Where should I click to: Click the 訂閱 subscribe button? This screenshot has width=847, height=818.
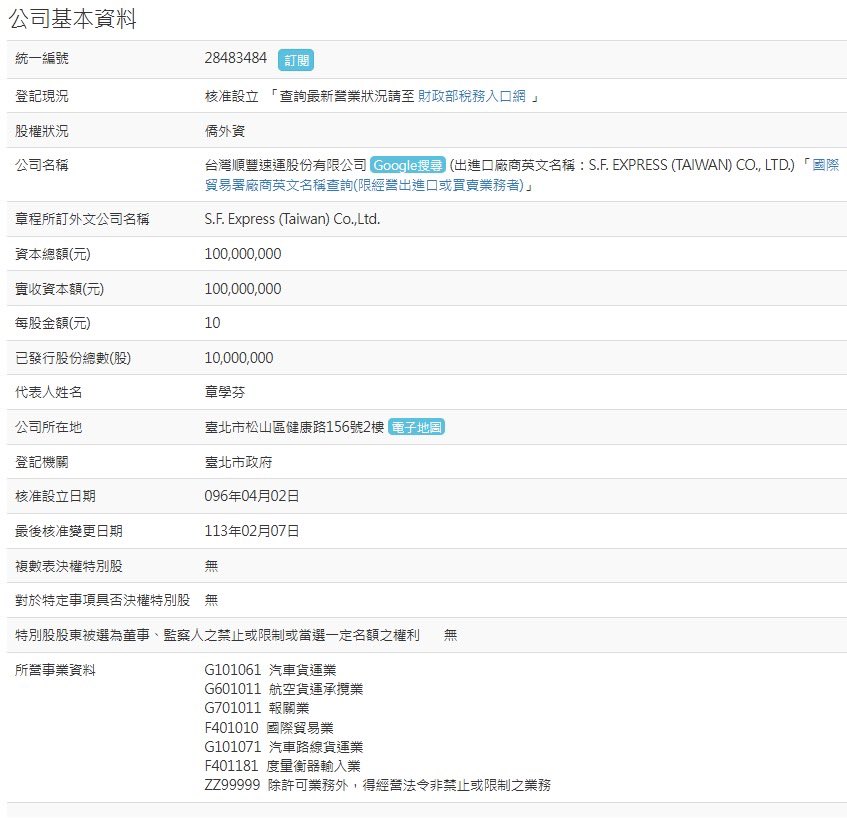(x=295, y=60)
